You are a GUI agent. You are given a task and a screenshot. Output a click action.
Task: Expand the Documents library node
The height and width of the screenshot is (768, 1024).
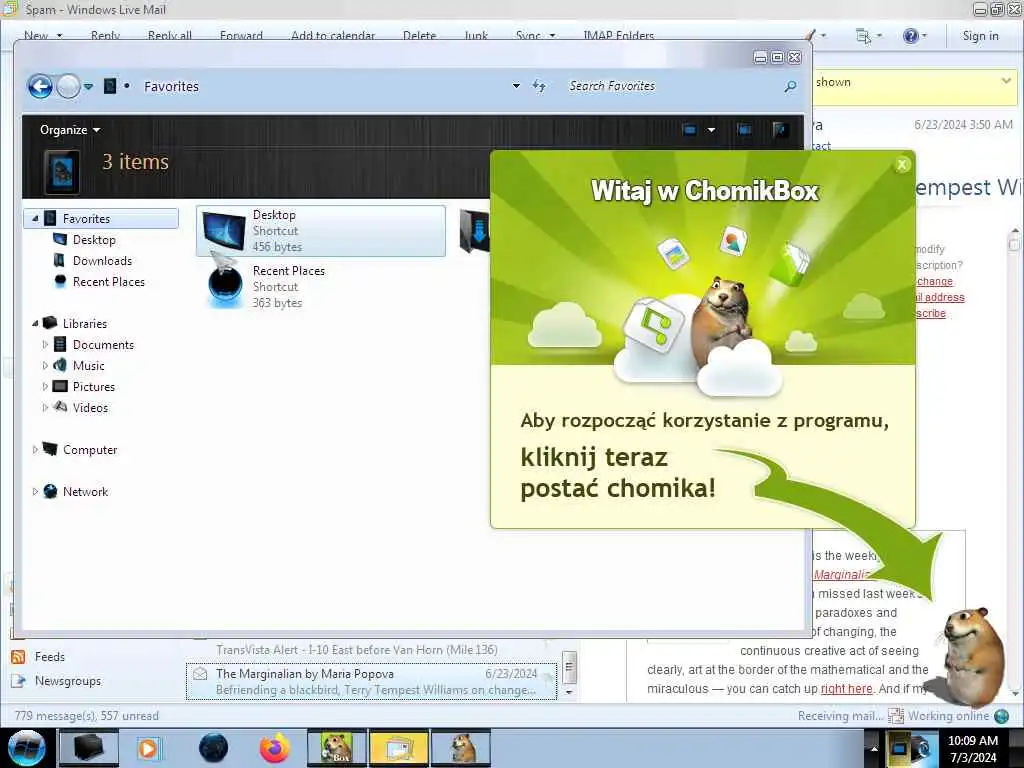45,344
